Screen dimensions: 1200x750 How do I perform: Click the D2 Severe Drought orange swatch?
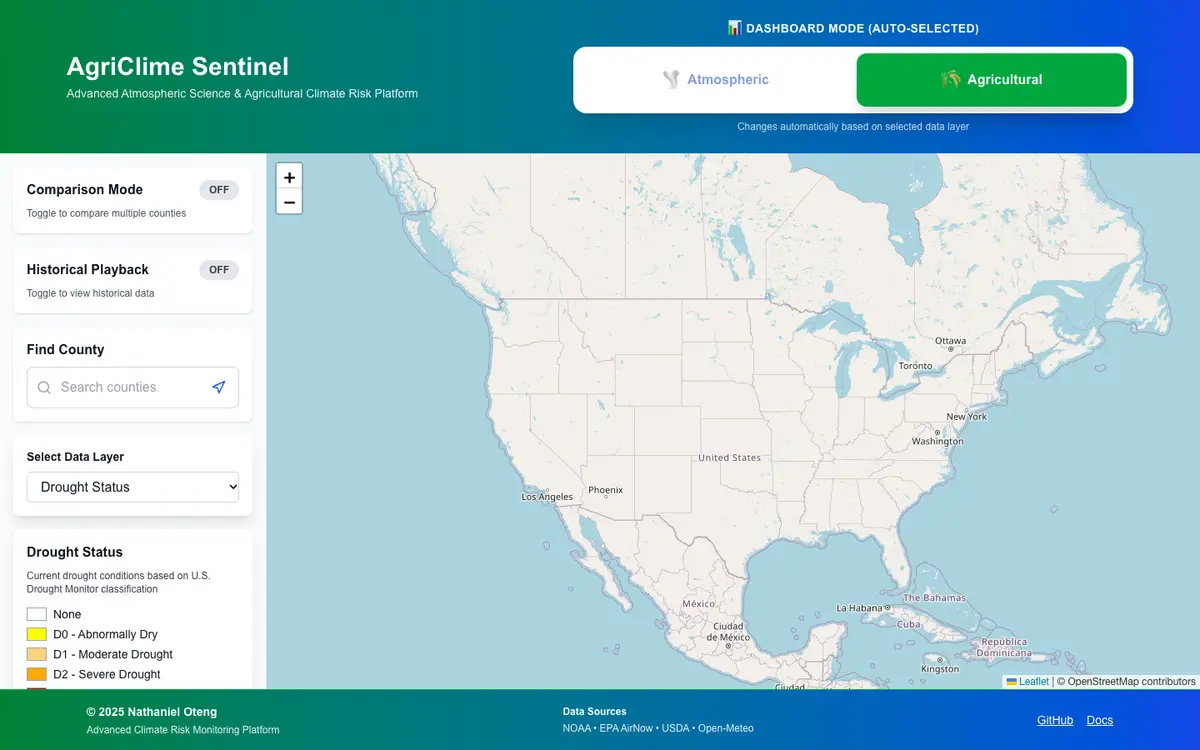pyautogui.click(x=37, y=674)
